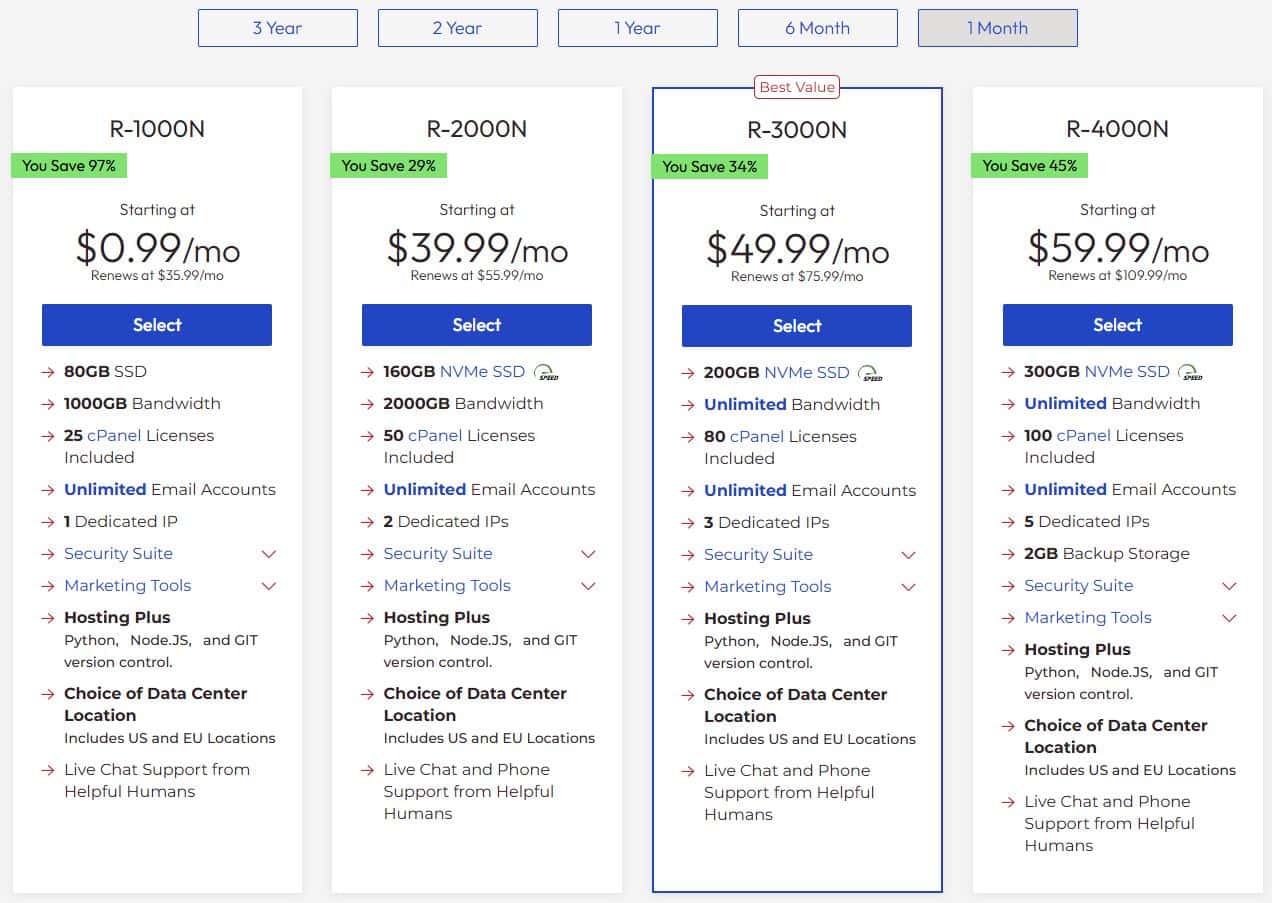Select the R-3000N Best Value plan

797,326
